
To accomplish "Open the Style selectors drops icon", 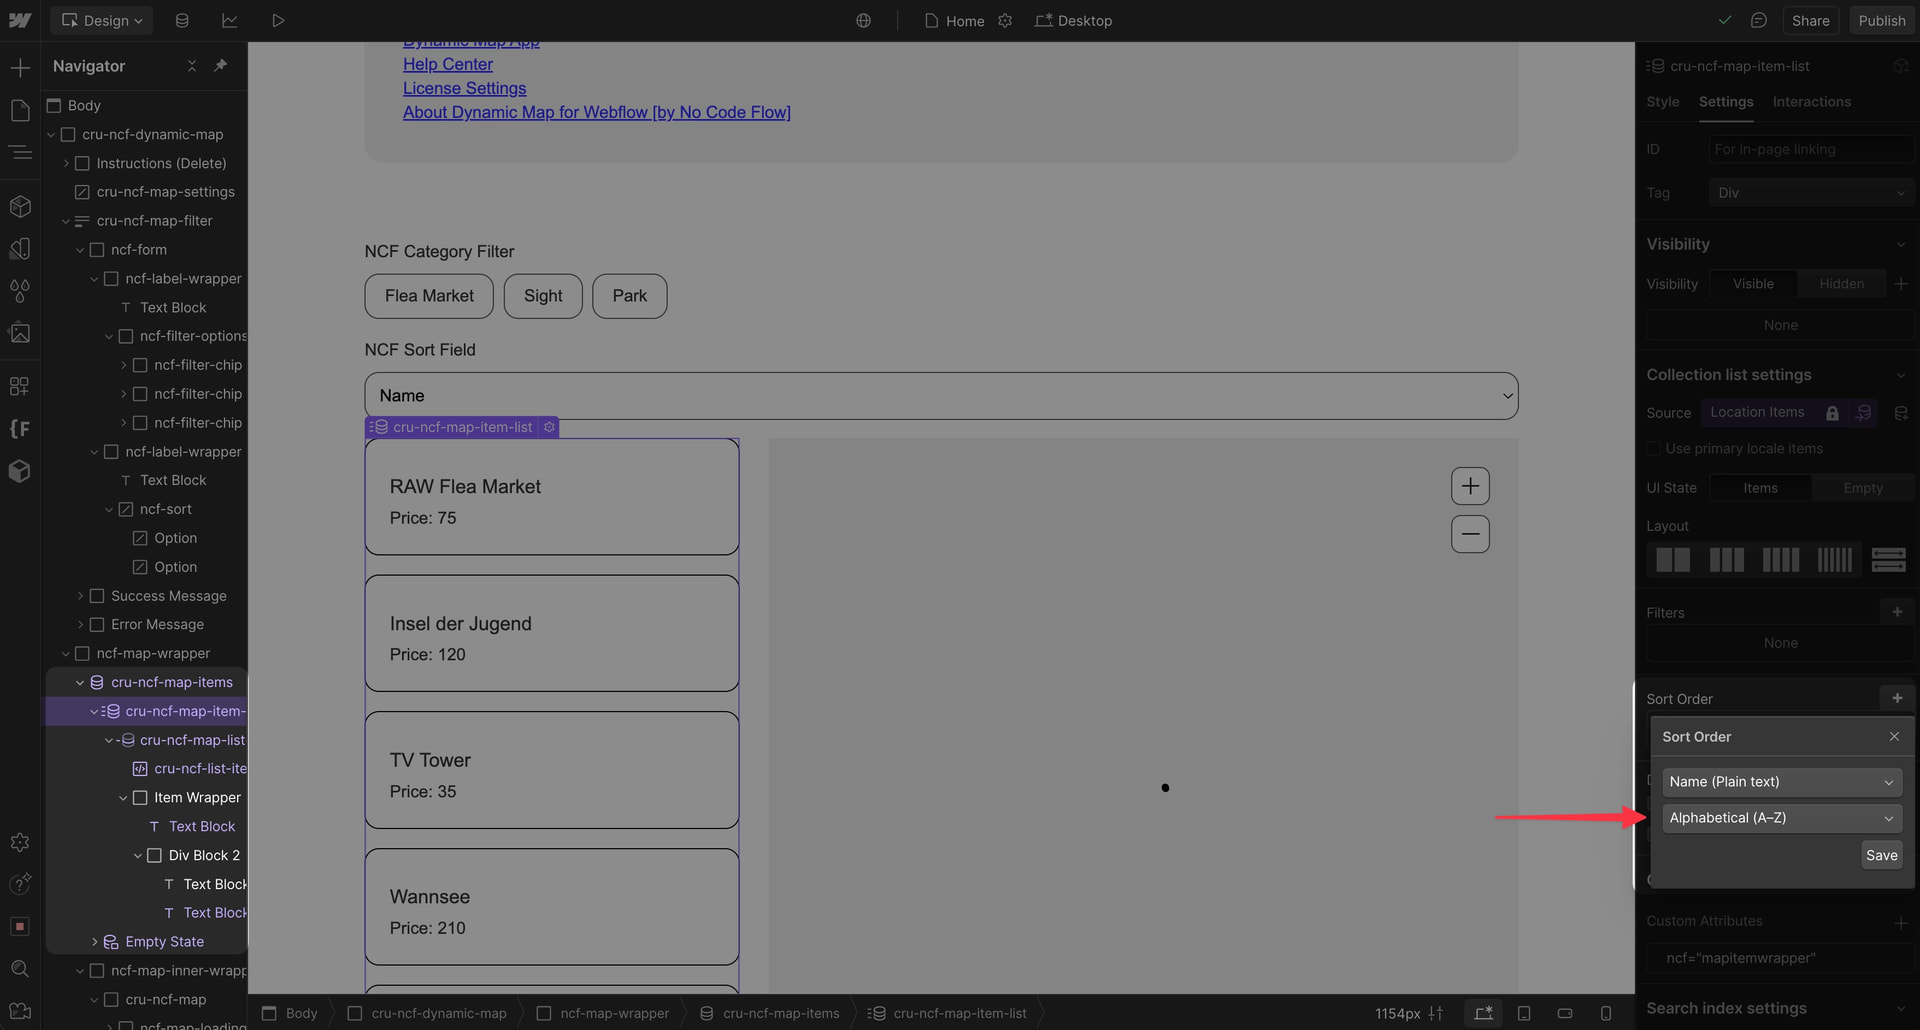I will [x=20, y=290].
